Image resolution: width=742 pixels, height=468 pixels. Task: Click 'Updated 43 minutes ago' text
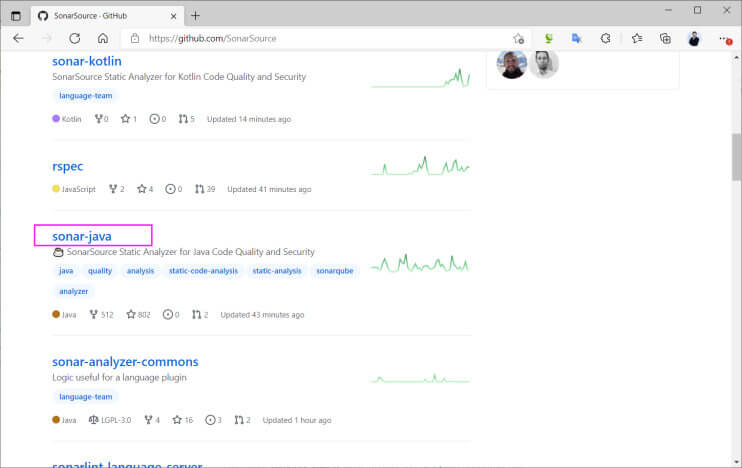pyautogui.click(x=262, y=315)
